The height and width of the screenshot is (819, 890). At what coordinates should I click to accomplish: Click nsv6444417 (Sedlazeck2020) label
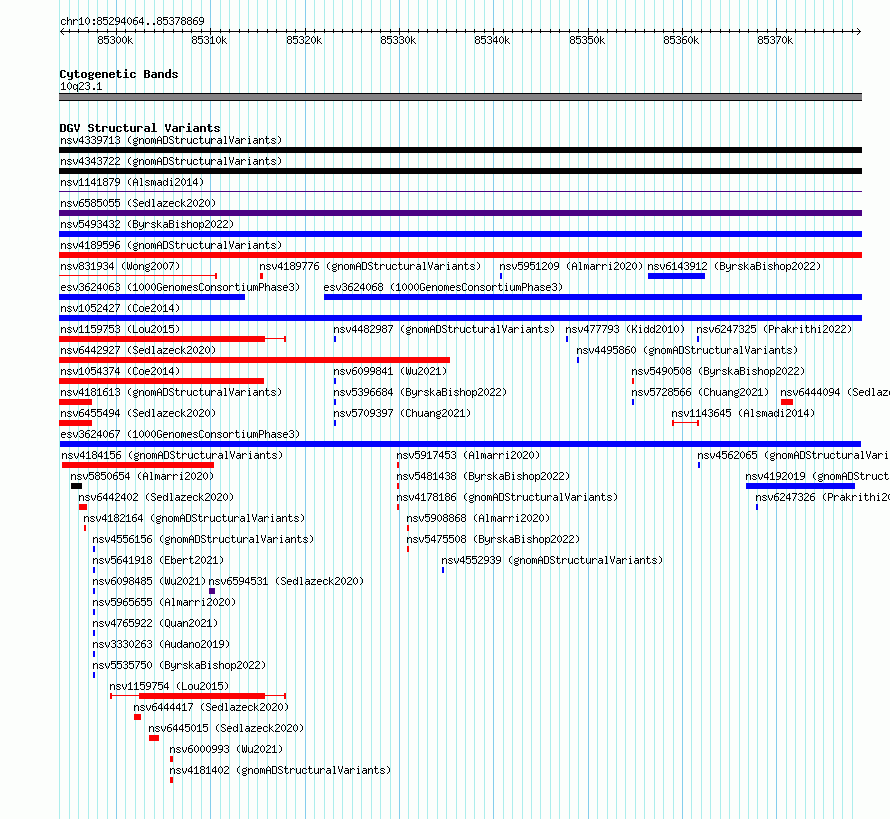pyautogui.click(x=211, y=707)
